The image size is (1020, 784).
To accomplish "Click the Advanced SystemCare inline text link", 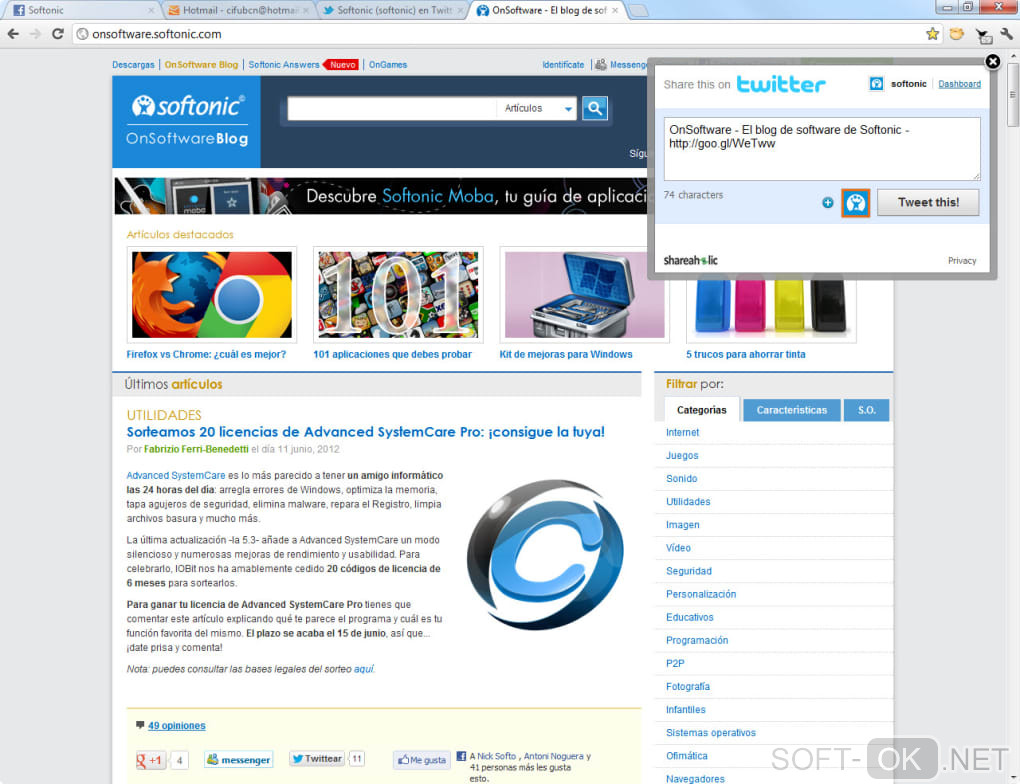I will click(x=176, y=476).
